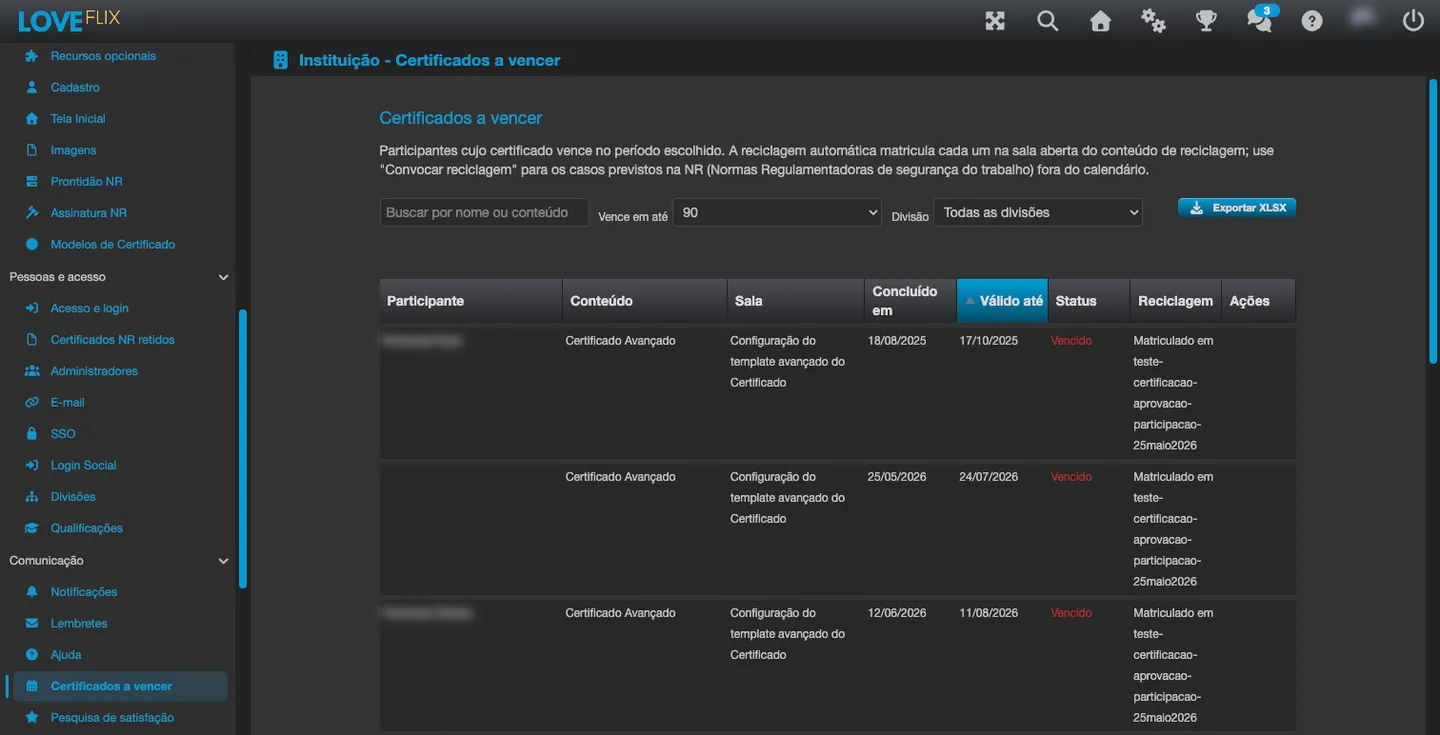Viewport: 1440px width, 735px height.
Task: Open the Divisão dropdown Todas as divisões
Action: (1038, 212)
